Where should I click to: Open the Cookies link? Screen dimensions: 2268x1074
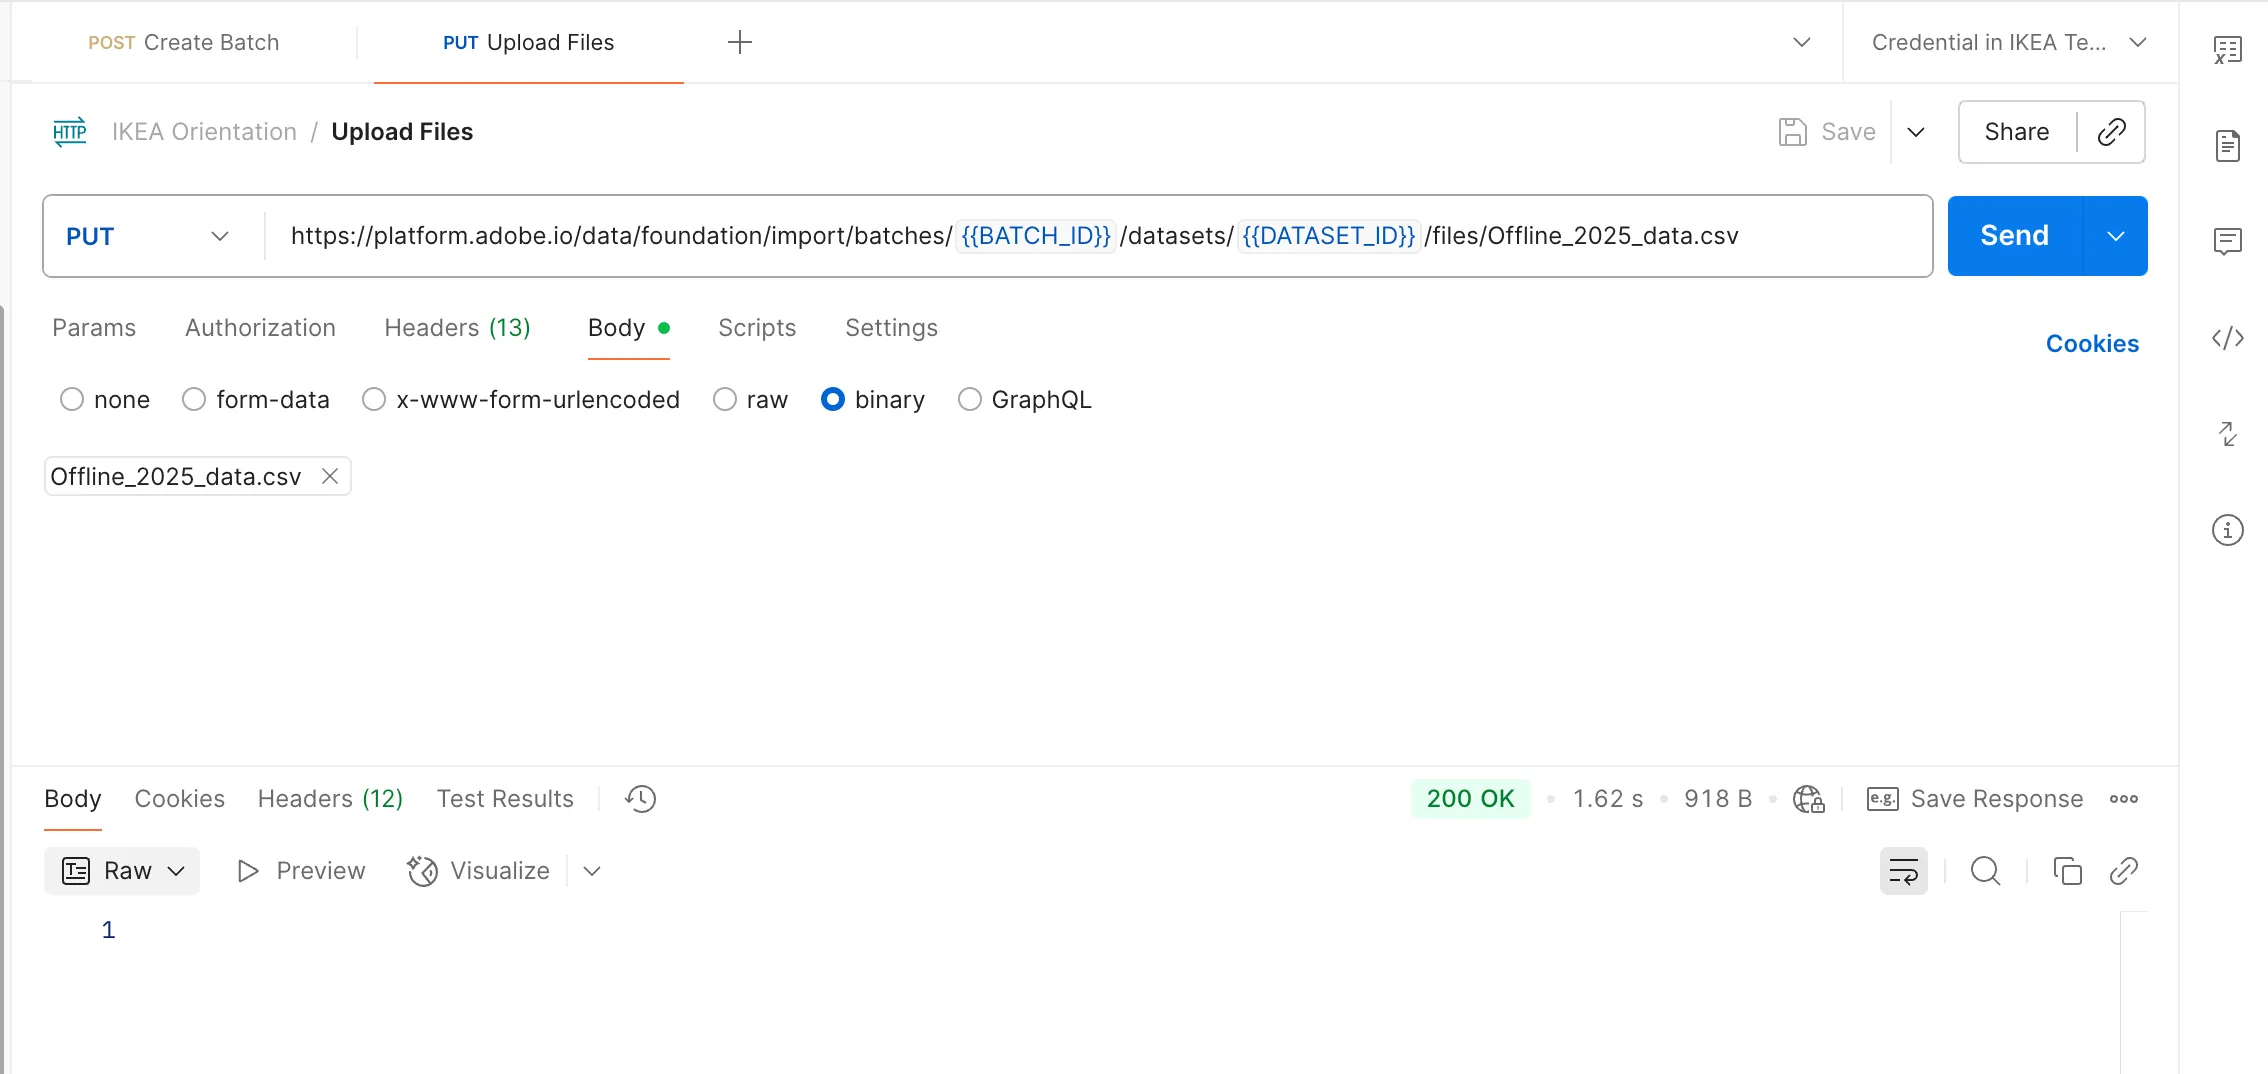[x=2092, y=344]
